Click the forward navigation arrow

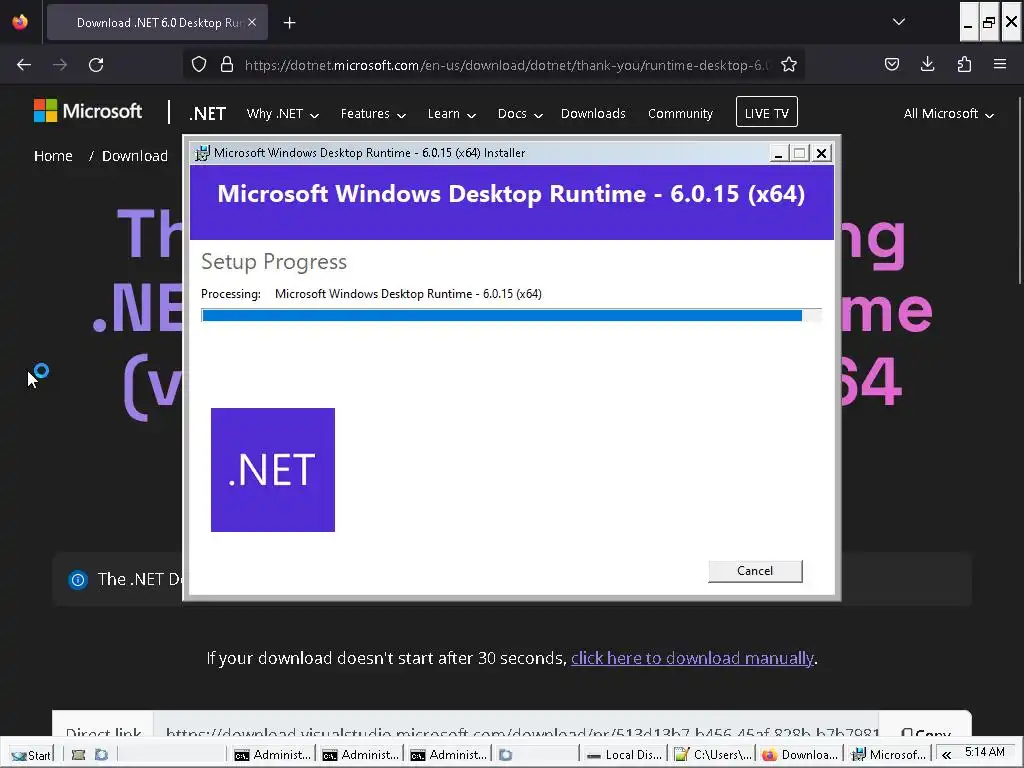pos(60,65)
